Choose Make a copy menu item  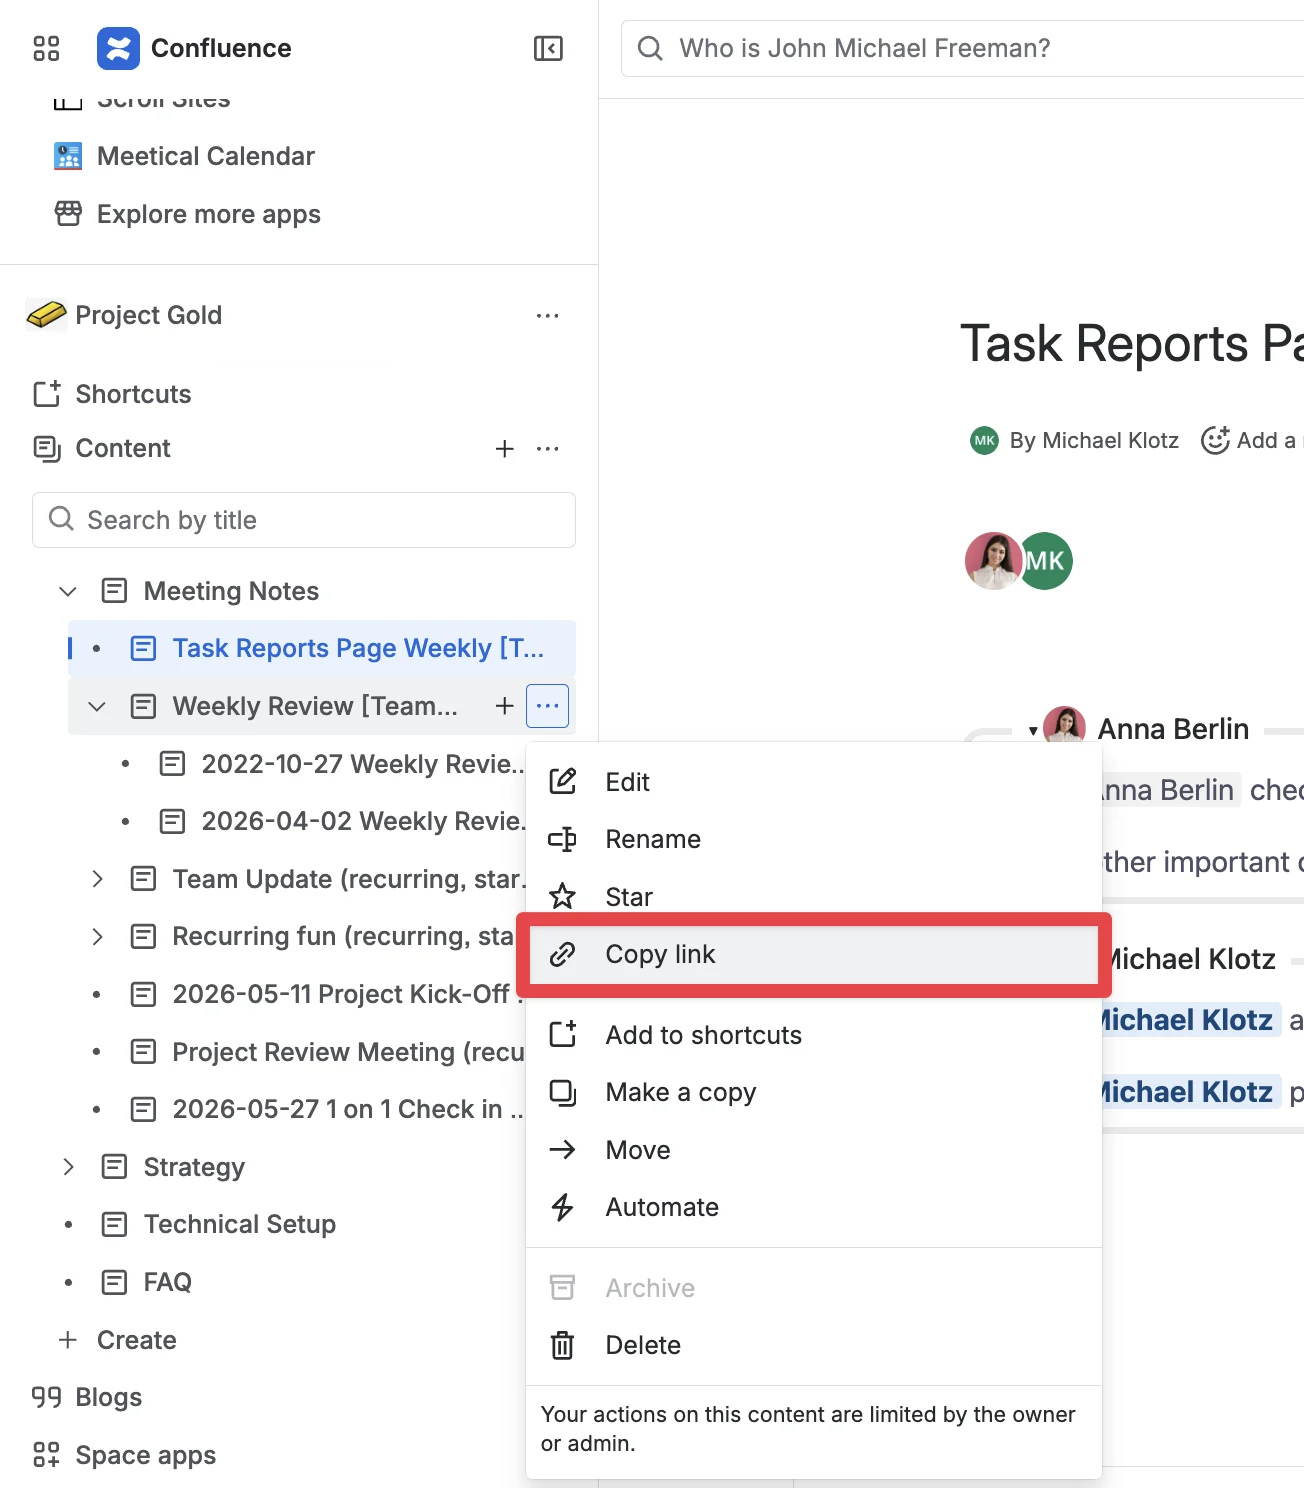coord(813,1092)
